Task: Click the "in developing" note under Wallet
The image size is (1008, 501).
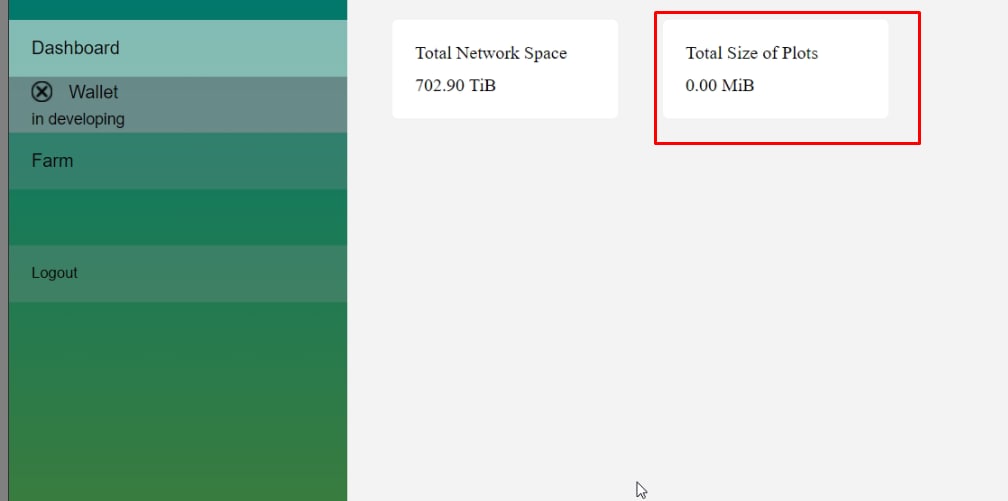Action: 78,119
